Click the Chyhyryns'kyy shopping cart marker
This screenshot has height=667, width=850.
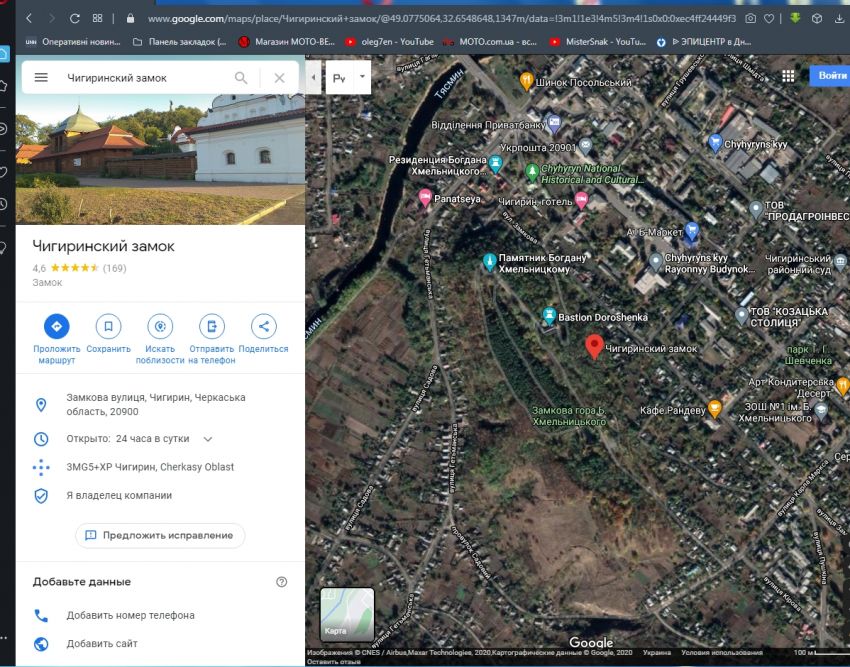(715, 143)
